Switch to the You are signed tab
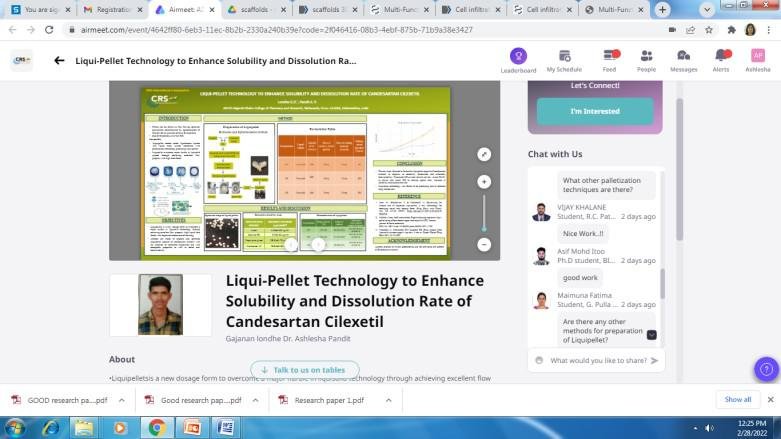This screenshot has width=781, height=439. pos(41,9)
